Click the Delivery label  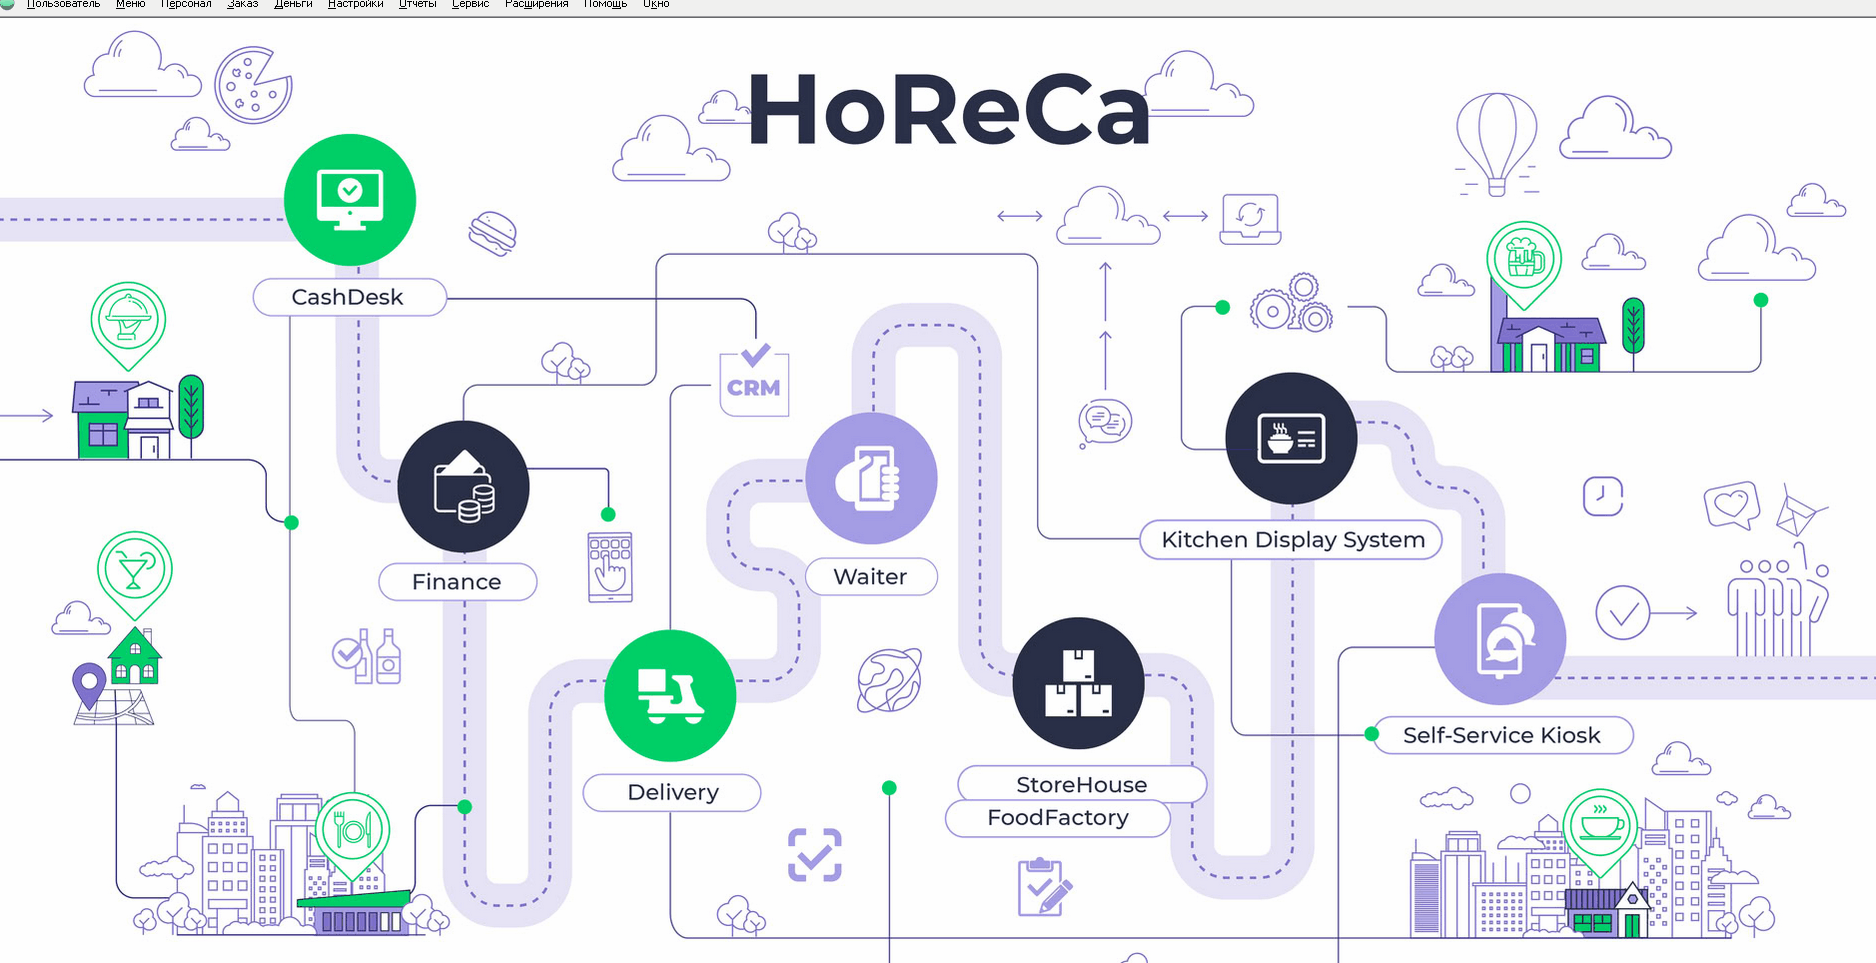[x=672, y=792]
